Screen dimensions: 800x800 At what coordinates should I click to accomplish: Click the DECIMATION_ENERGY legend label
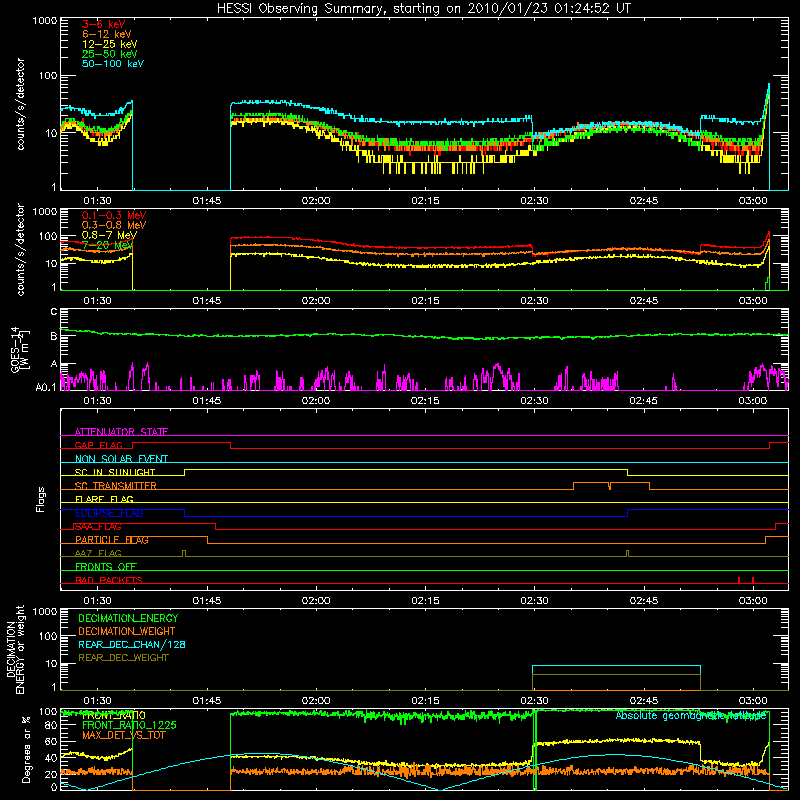pyautogui.click(x=128, y=618)
